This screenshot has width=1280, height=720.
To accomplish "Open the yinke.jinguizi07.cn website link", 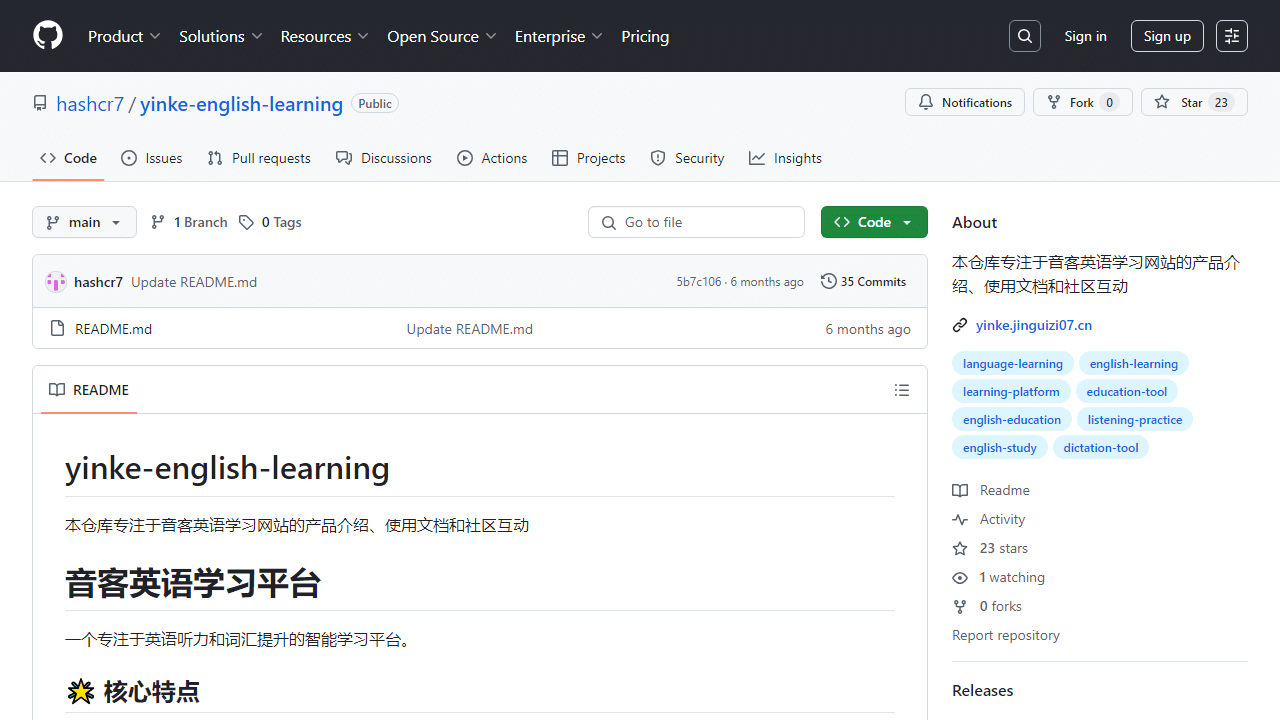I will click(x=1034, y=325).
